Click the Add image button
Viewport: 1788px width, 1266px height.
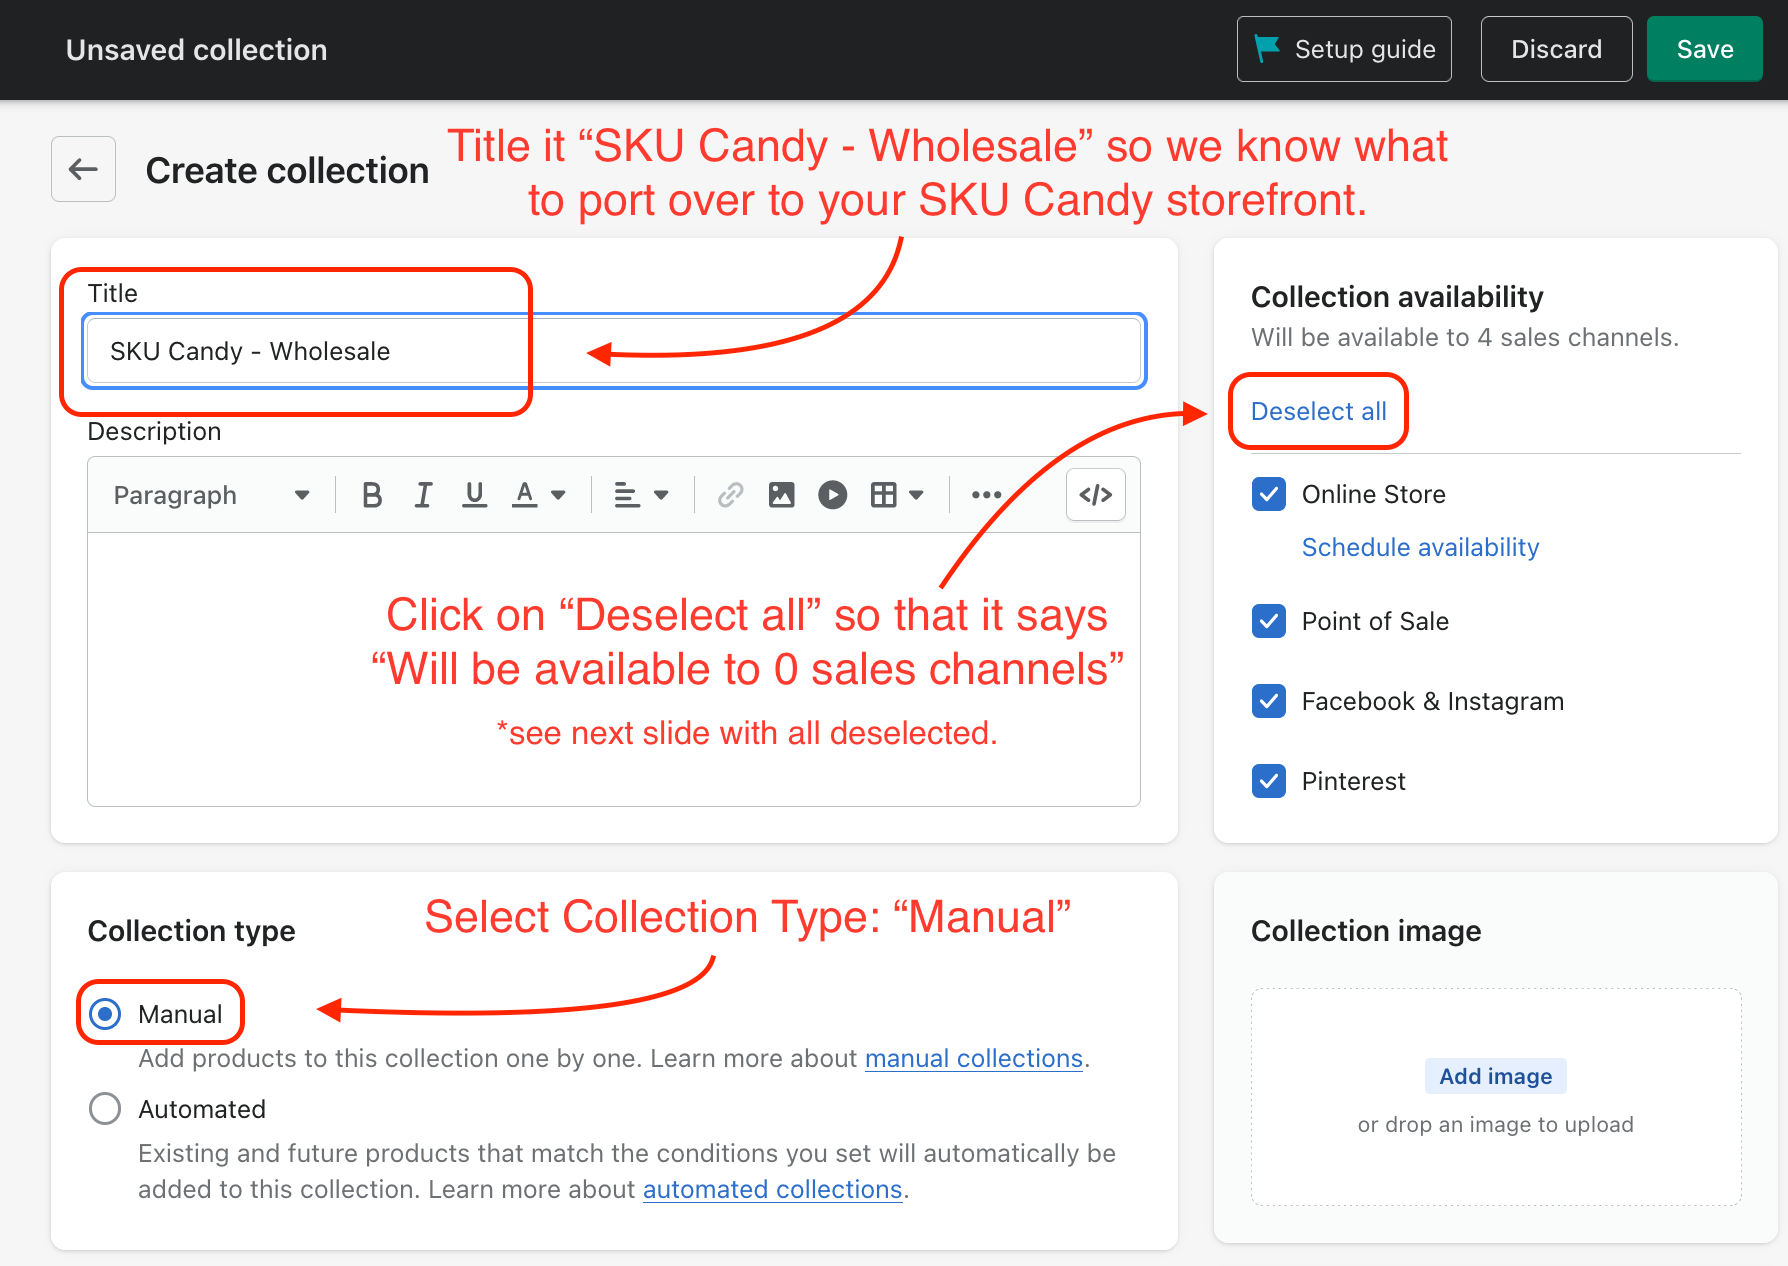pos(1495,1076)
